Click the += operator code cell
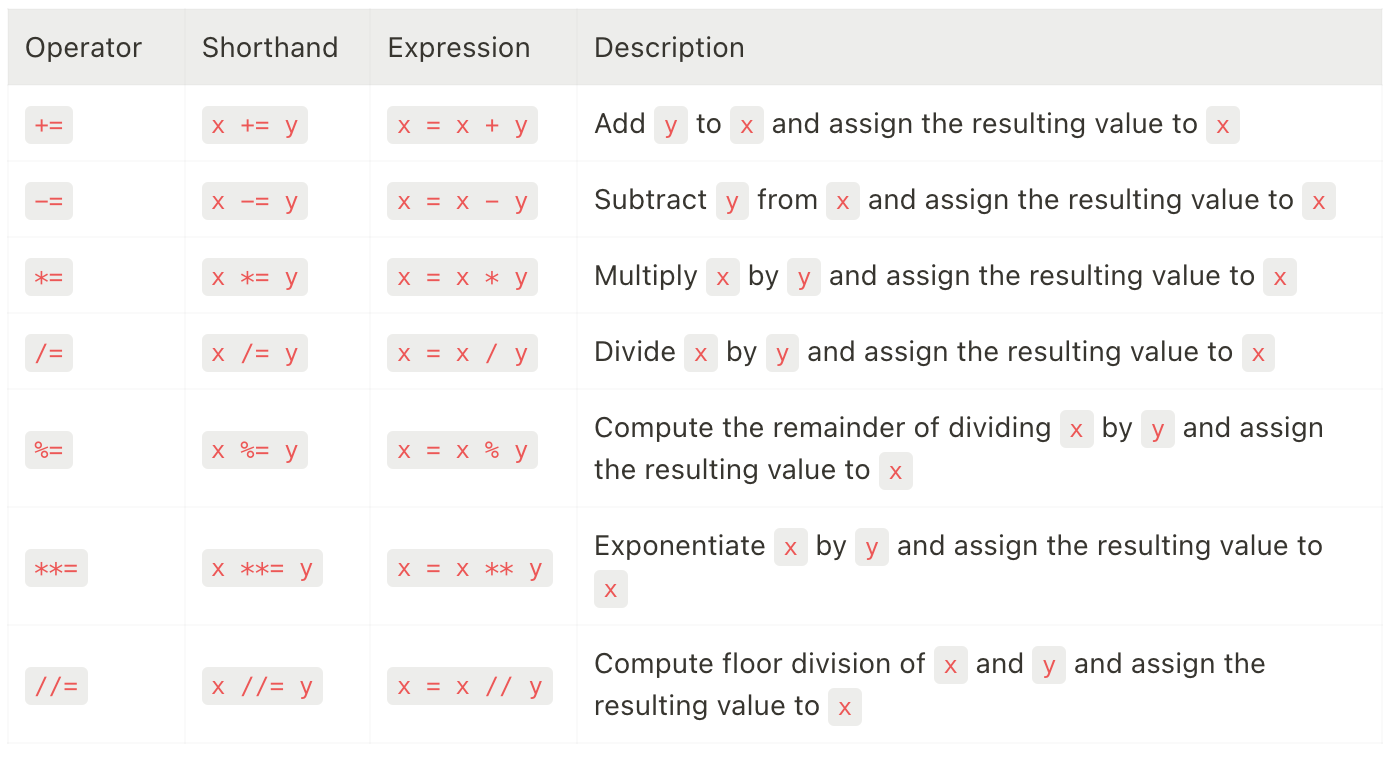The height and width of the screenshot is (758, 1390). click(49, 125)
